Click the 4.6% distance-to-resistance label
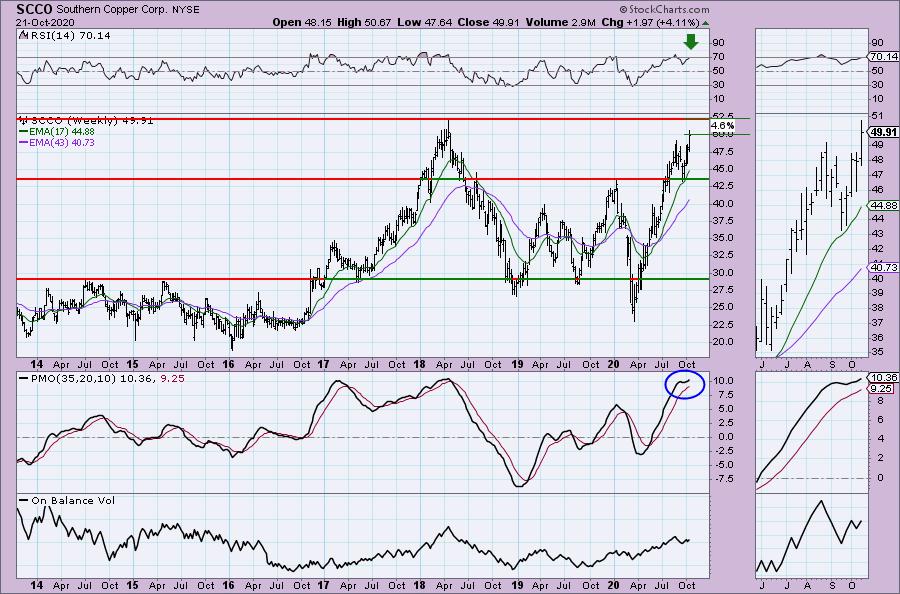This screenshot has width=900, height=594. (722, 126)
